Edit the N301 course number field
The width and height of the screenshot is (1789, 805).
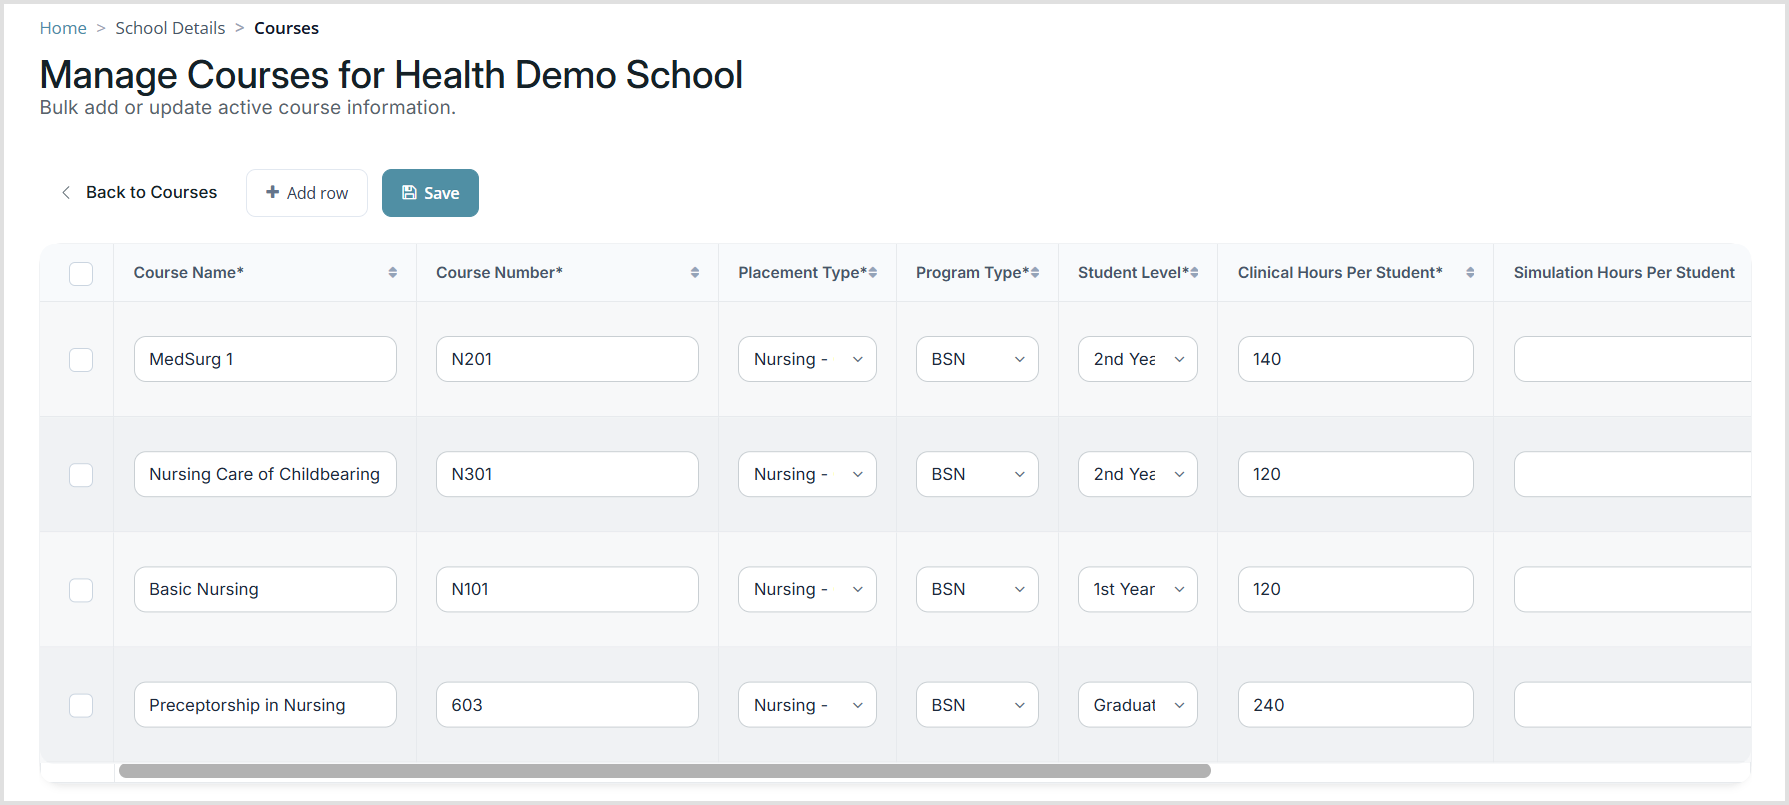[x=567, y=474]
